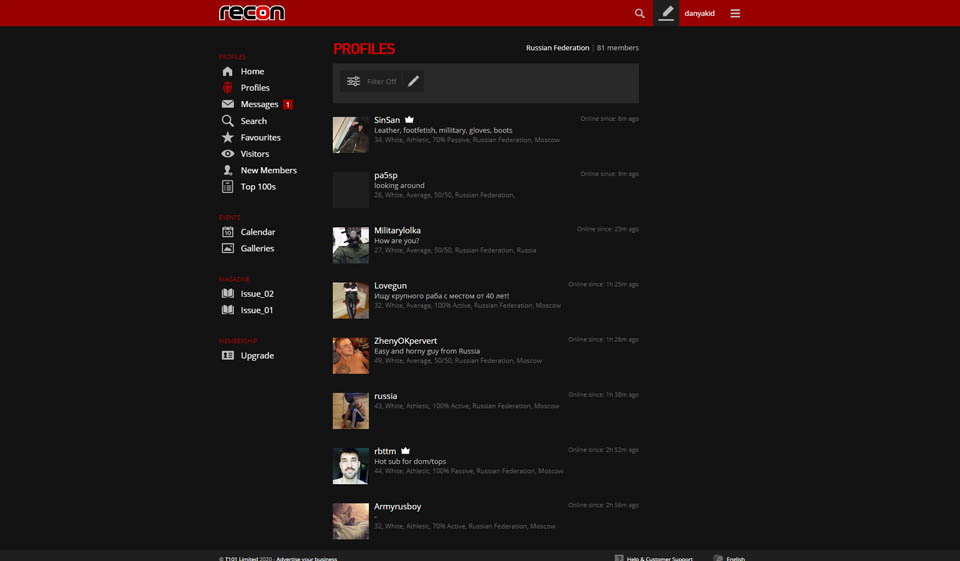Screen dimensions: 960x561
Task: Open SinSan profile thumbnail
Action: [350, 134]
